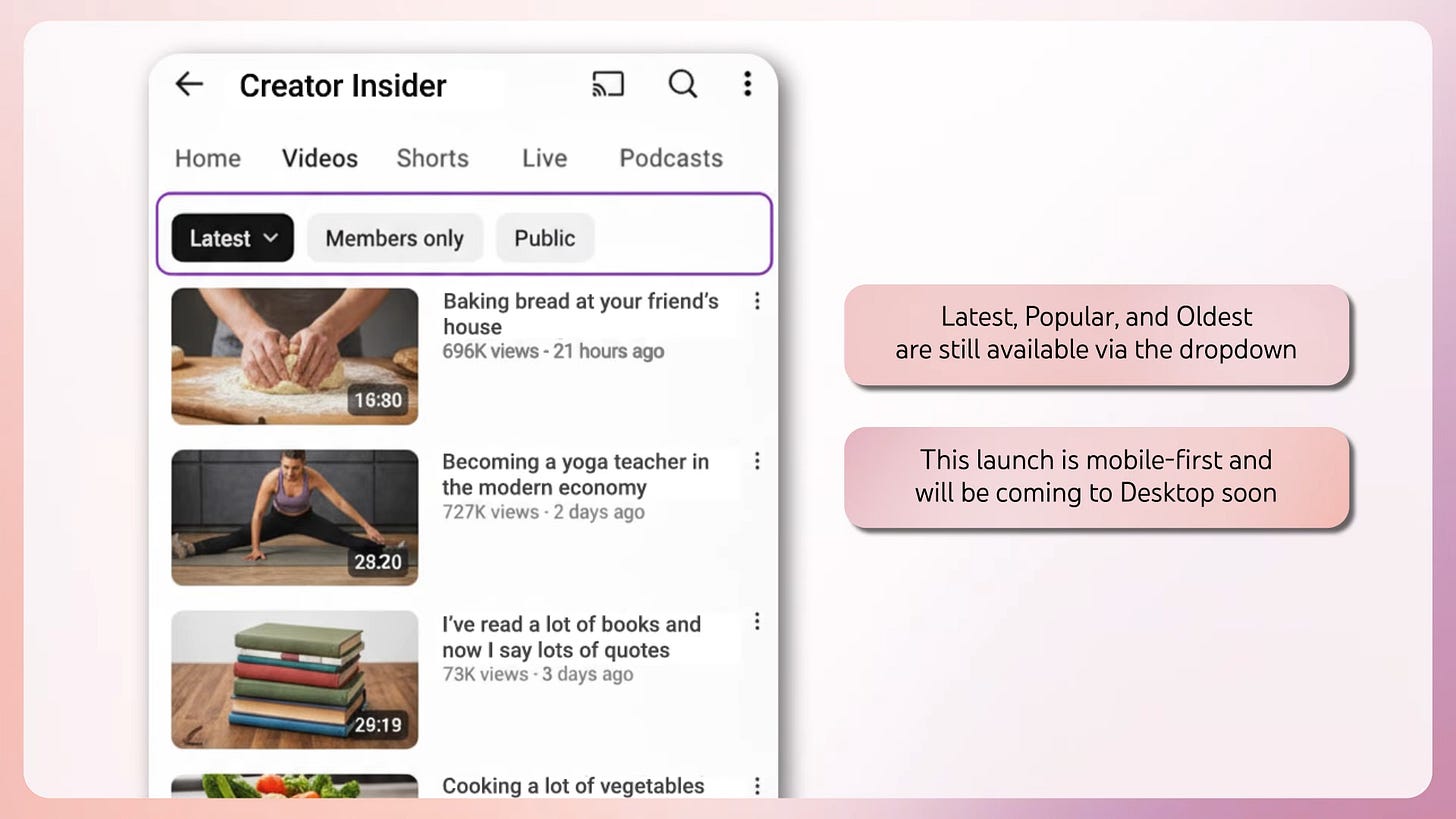1456x819 pixels.
Task: Open title 'Cooking a lot of vegetables'
Action: point(573,786)
